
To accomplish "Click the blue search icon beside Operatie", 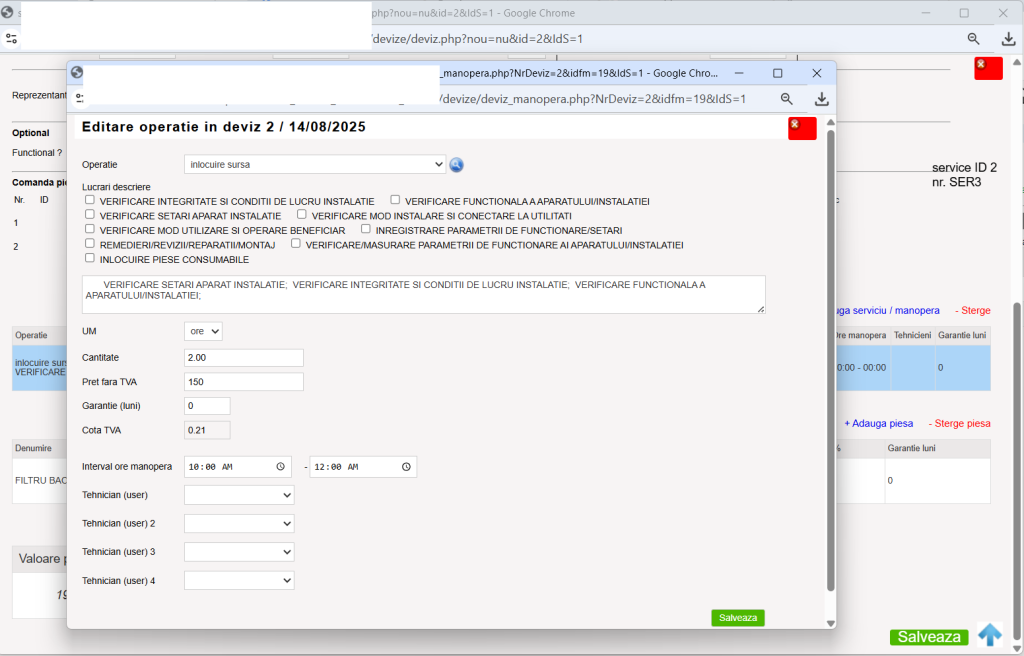I will pos(456,165).
